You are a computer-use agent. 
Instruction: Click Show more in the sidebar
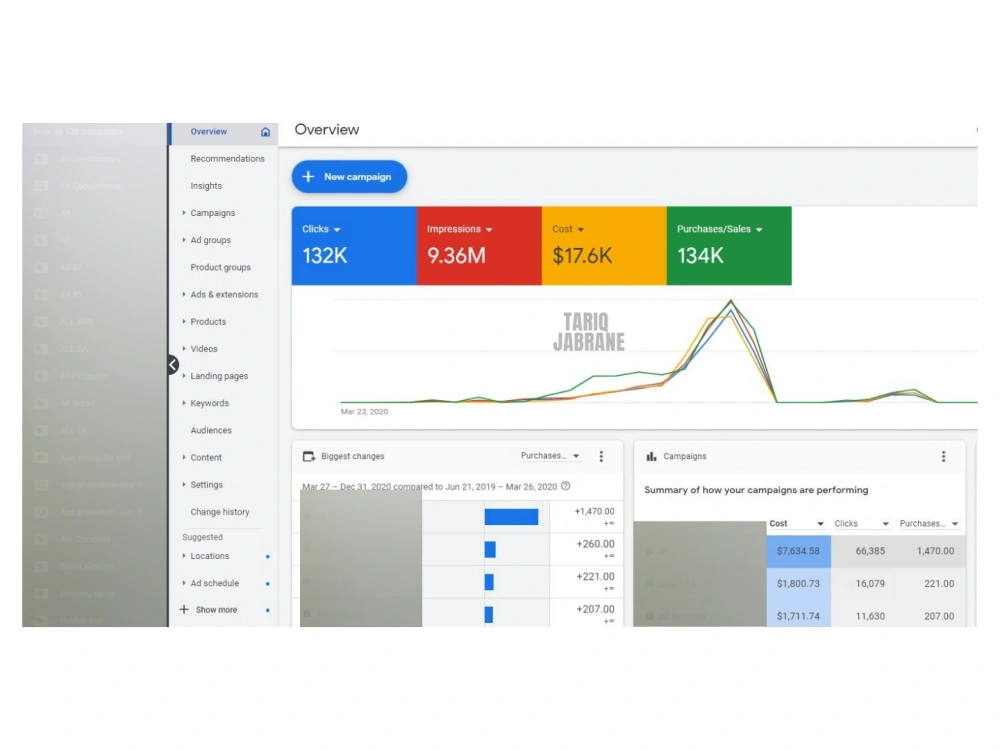coord(216,610)
